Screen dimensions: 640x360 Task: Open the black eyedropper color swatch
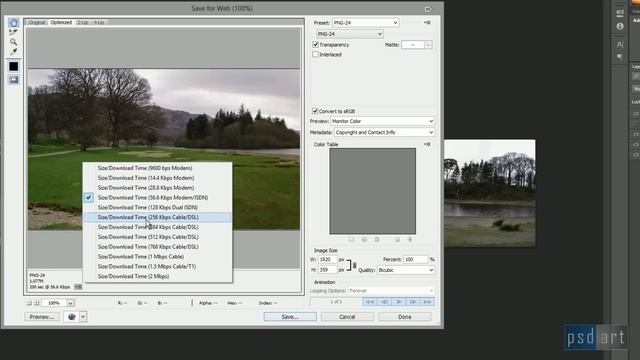[x=13, y=66]
